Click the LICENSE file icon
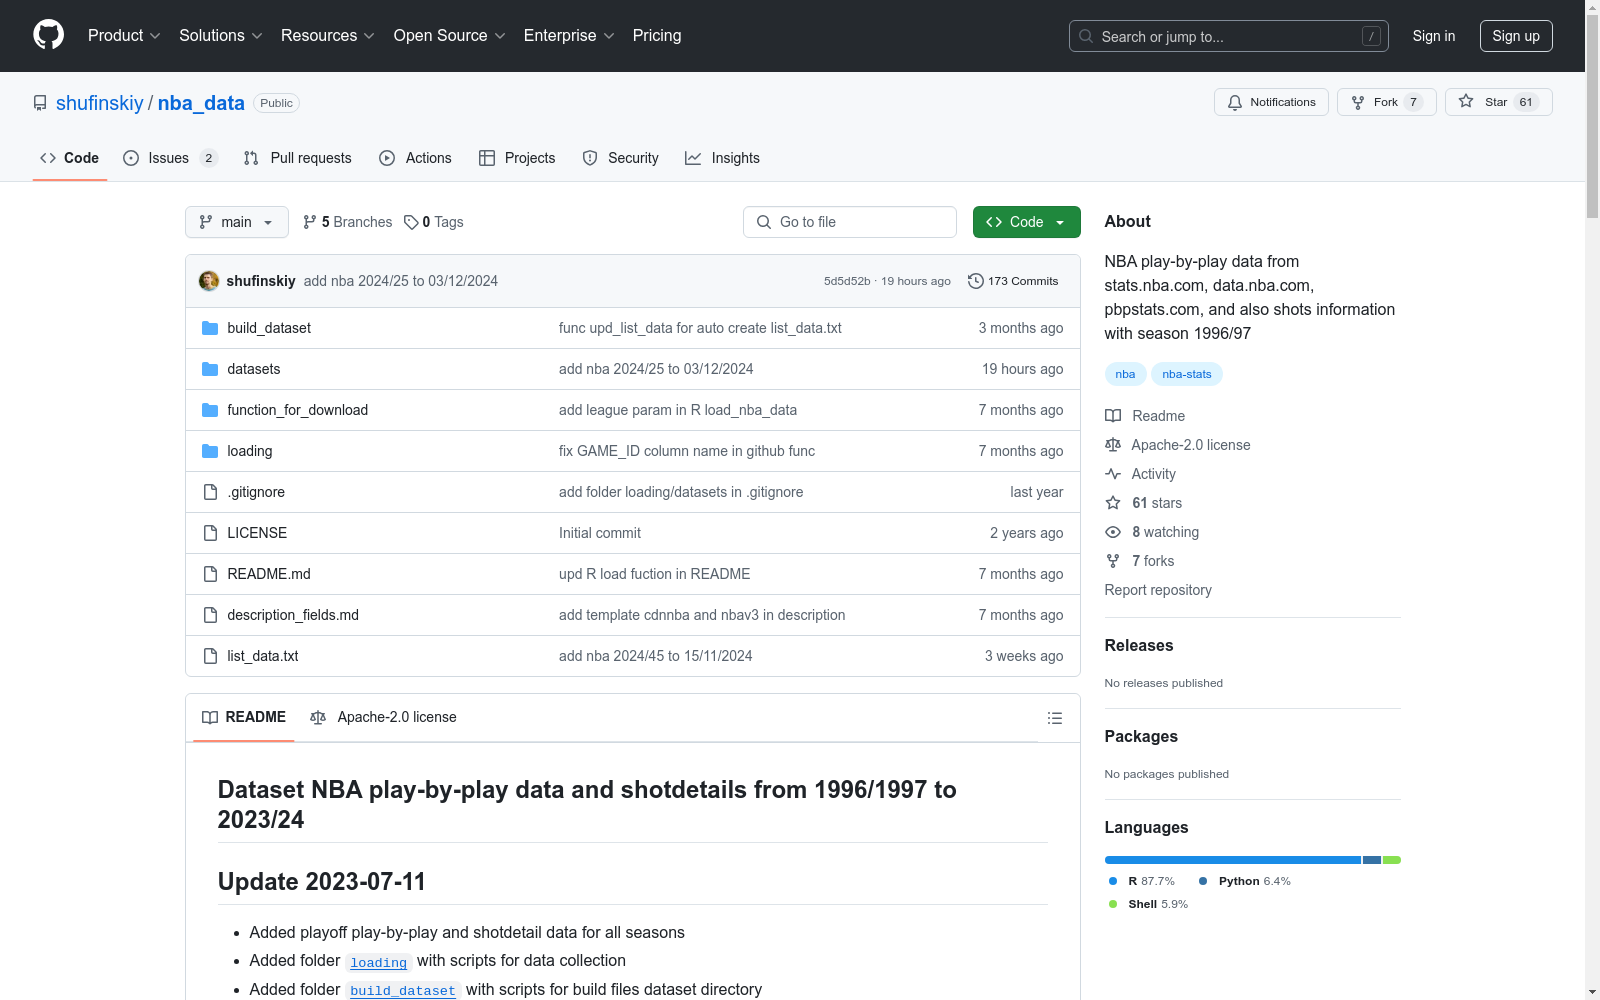Image resolution: width=1600 pixels, height=1000 pixels. click(x=210, y=533)
